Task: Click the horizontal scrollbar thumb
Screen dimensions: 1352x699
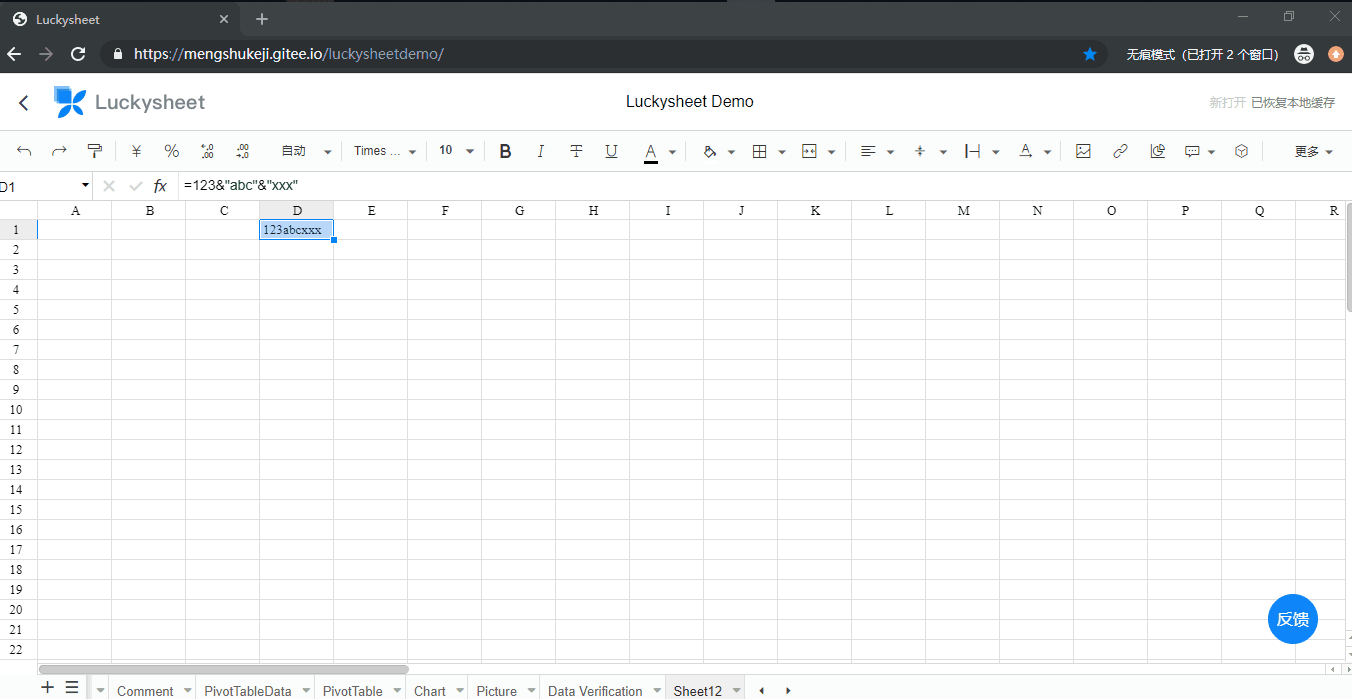Action: [x=224, y=669]
